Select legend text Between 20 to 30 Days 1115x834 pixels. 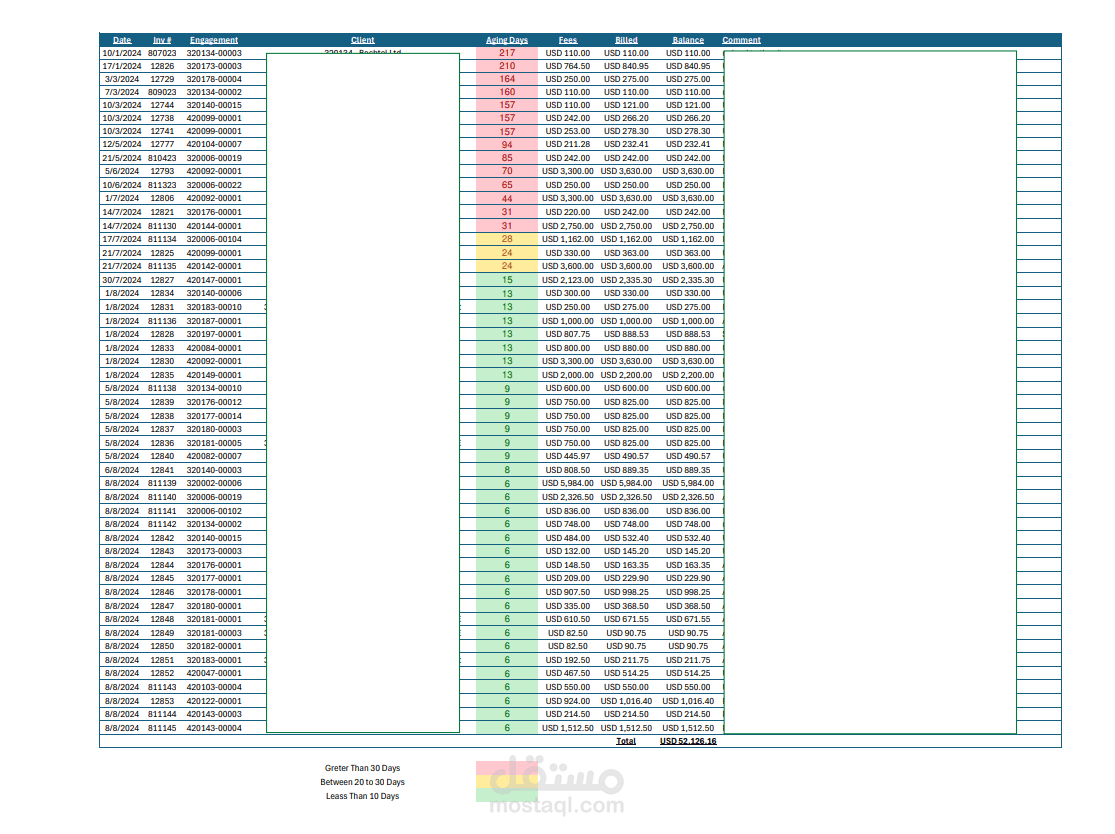363,782
